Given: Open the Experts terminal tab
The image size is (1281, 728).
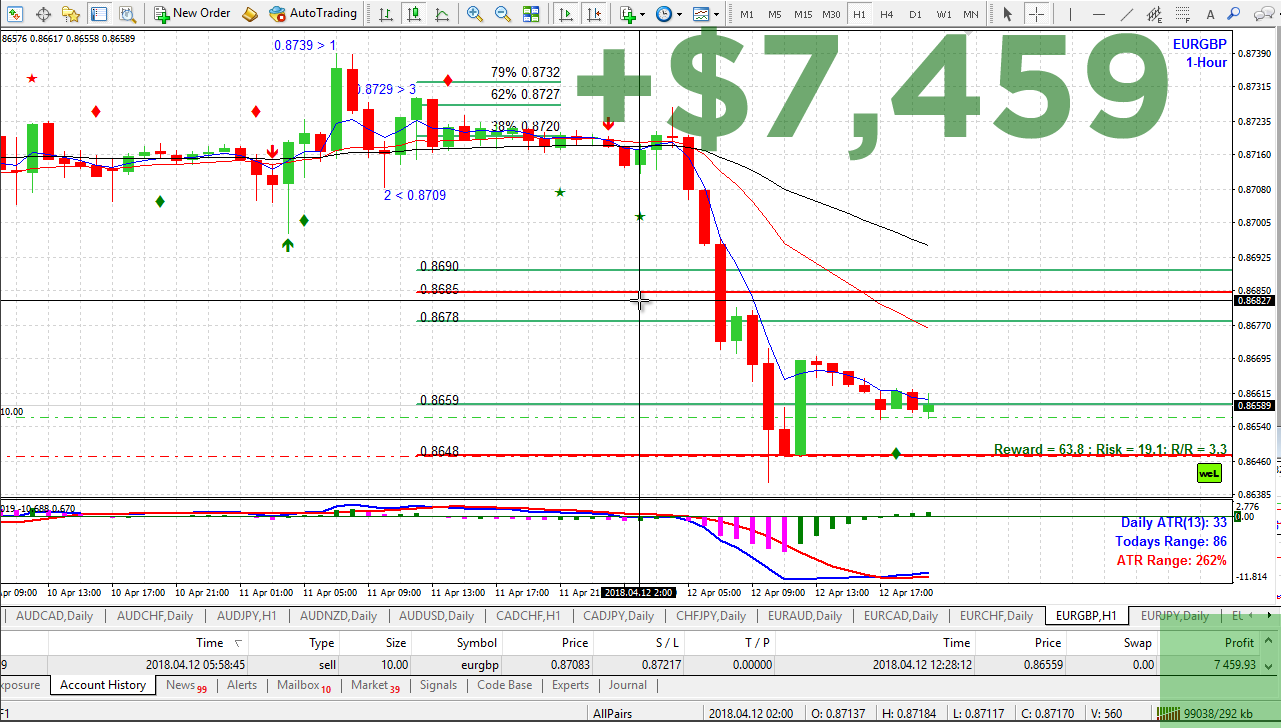Looking at the screenshot, I should pos(570,685).
